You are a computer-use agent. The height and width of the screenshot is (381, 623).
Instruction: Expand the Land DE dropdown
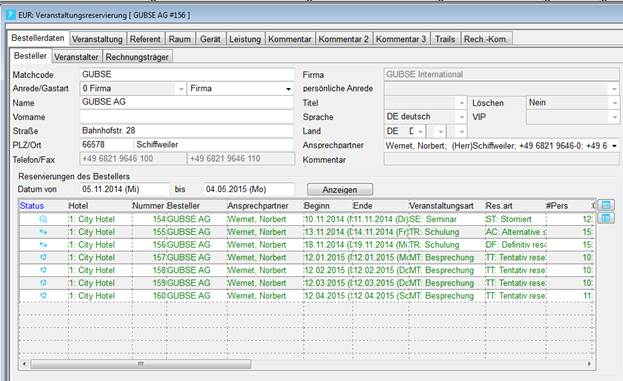click(420, 131)
